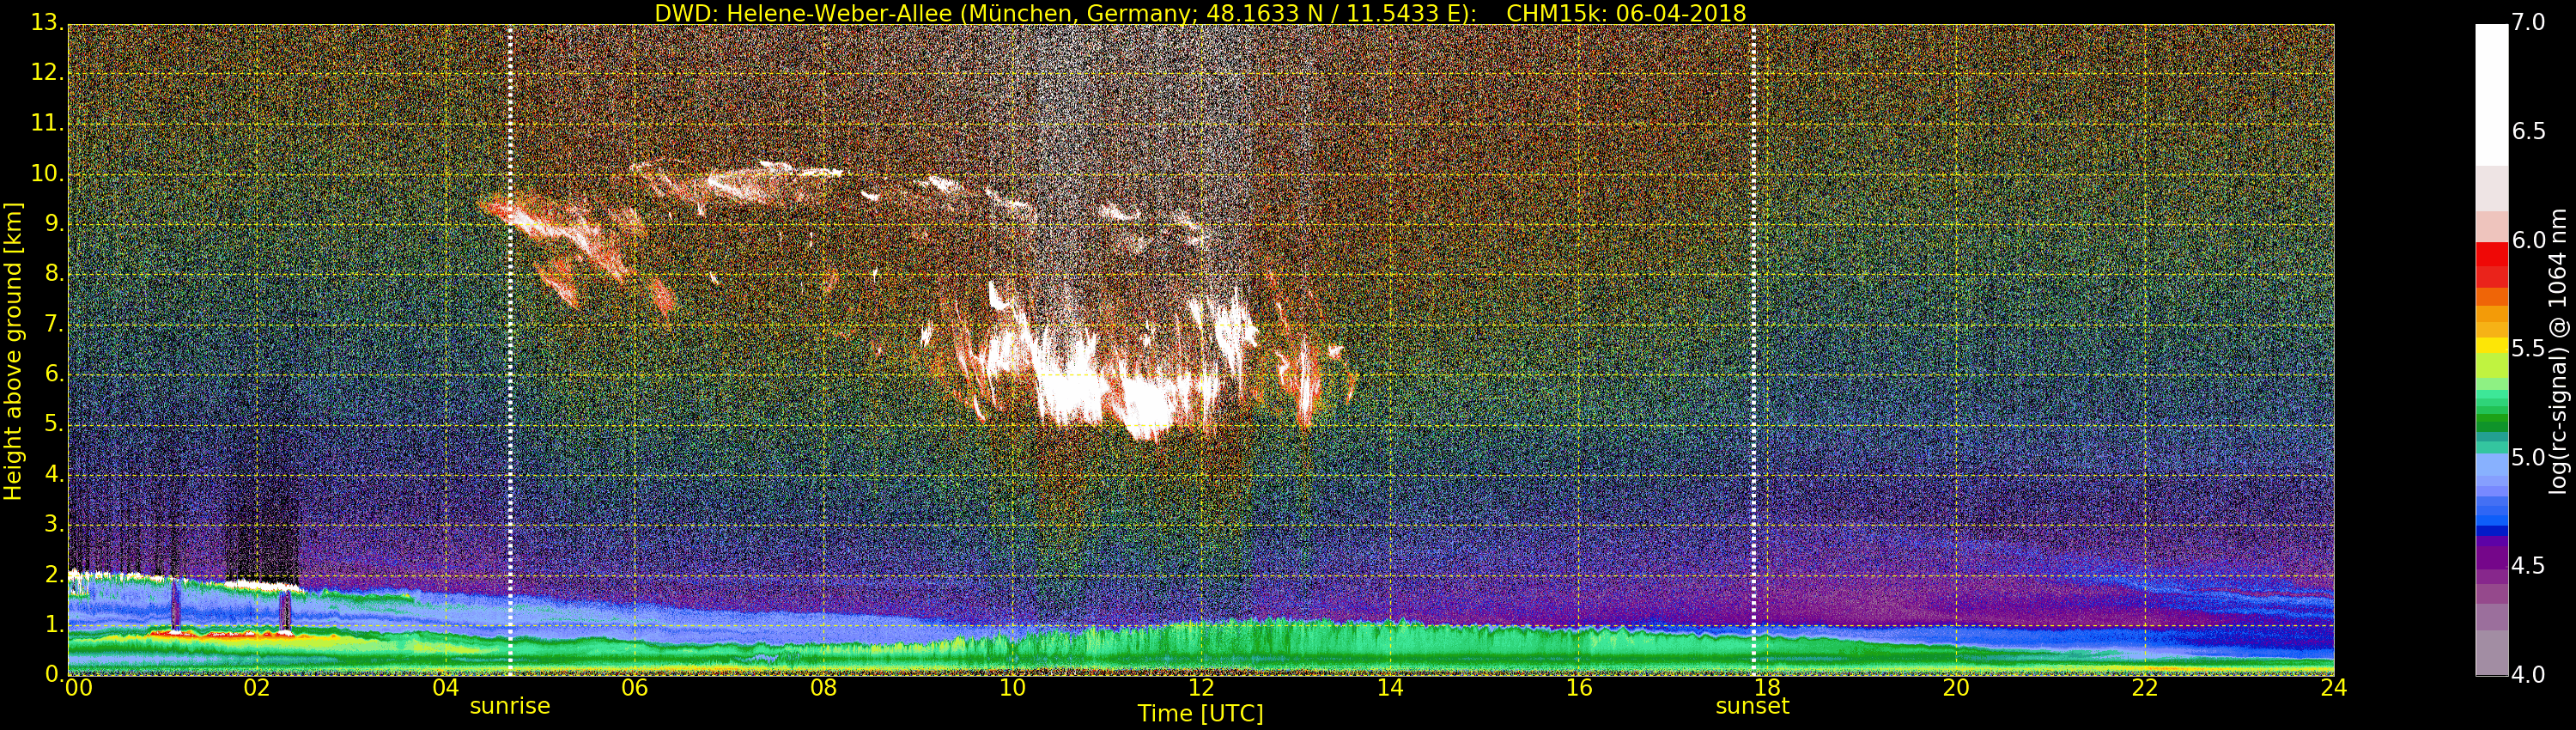Click the 20 tick label on the time axis
The height and width of the screenshot is (730, 2576).
[1956, 688]
